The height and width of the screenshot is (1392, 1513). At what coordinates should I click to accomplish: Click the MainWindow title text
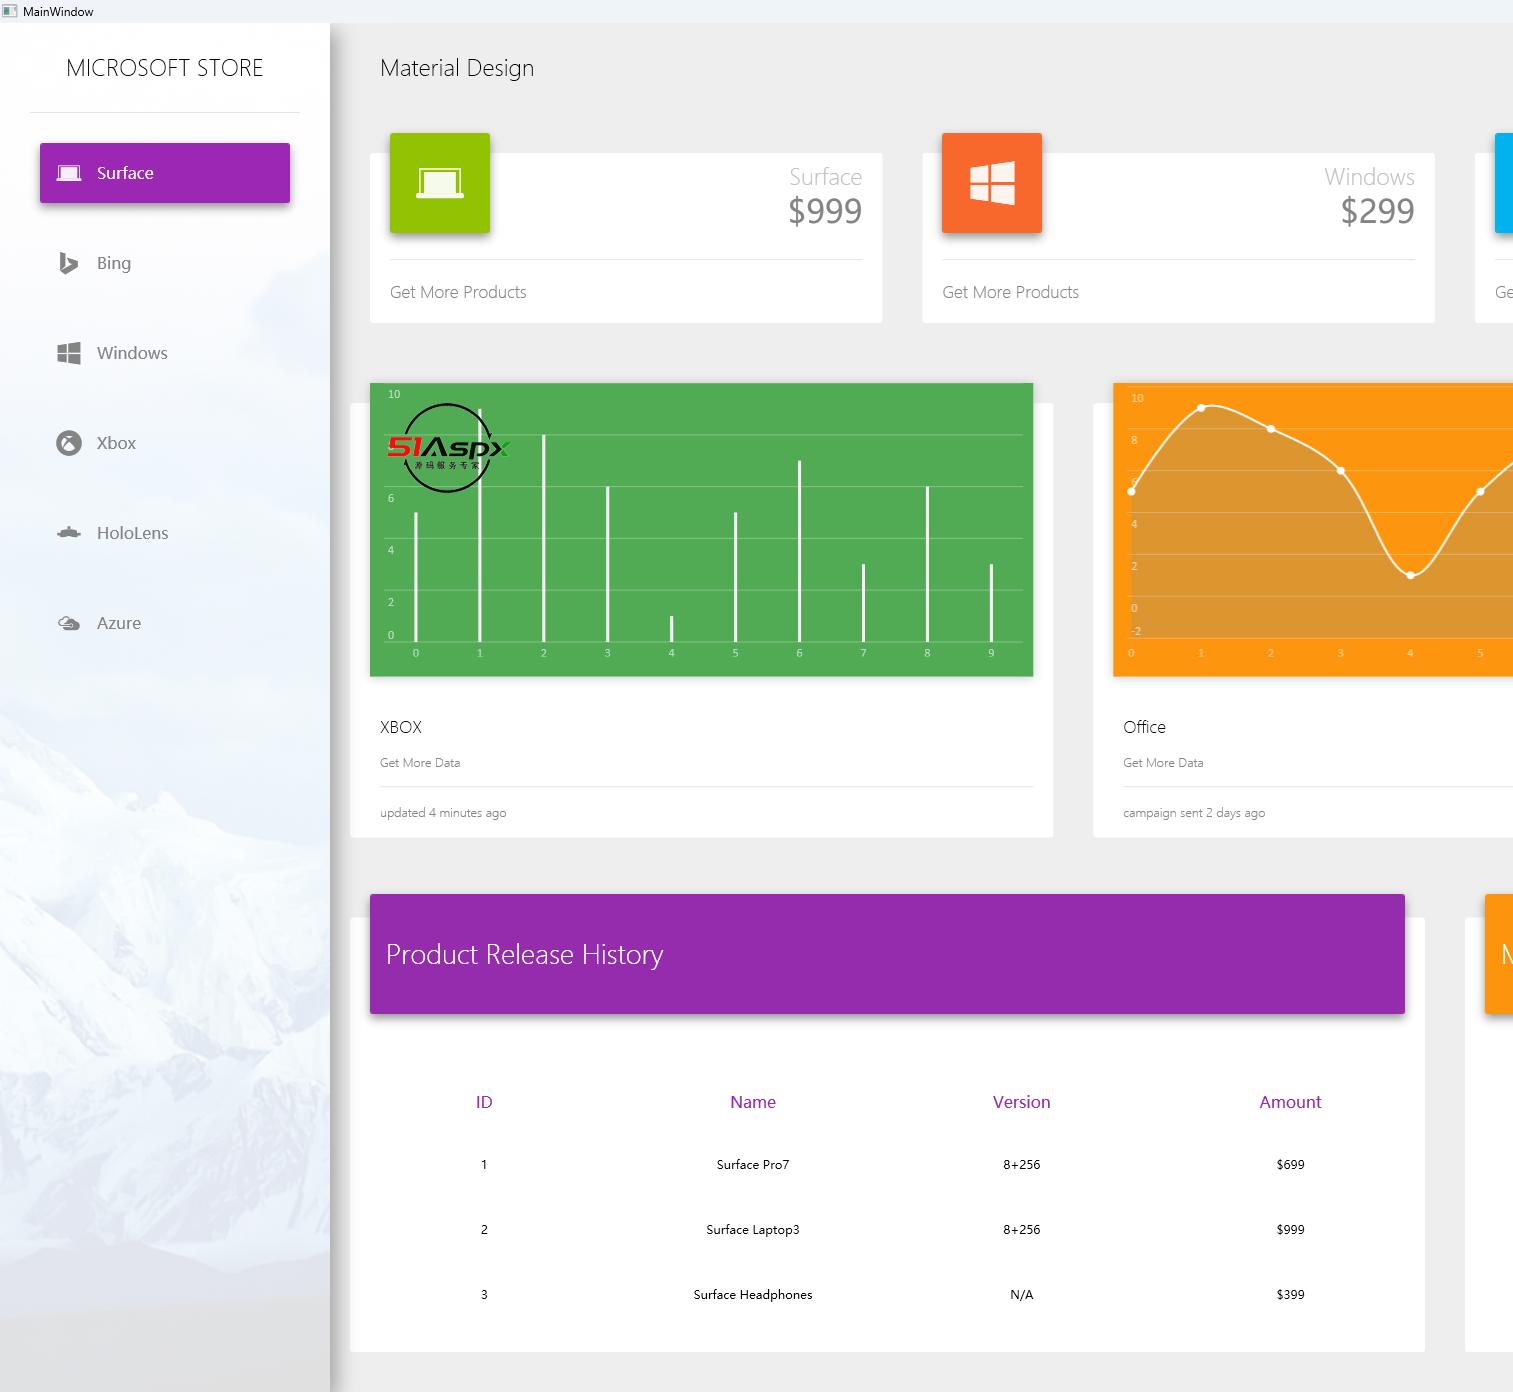(x=58, y=12)
